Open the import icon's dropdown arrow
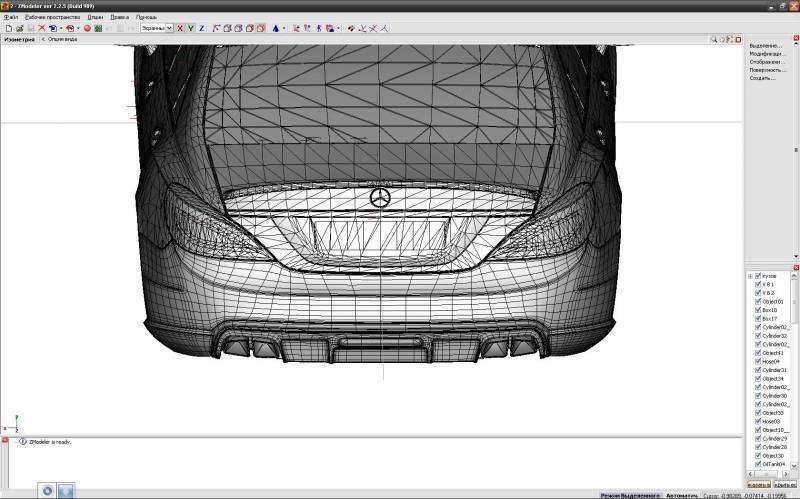 tap(61, 29)
